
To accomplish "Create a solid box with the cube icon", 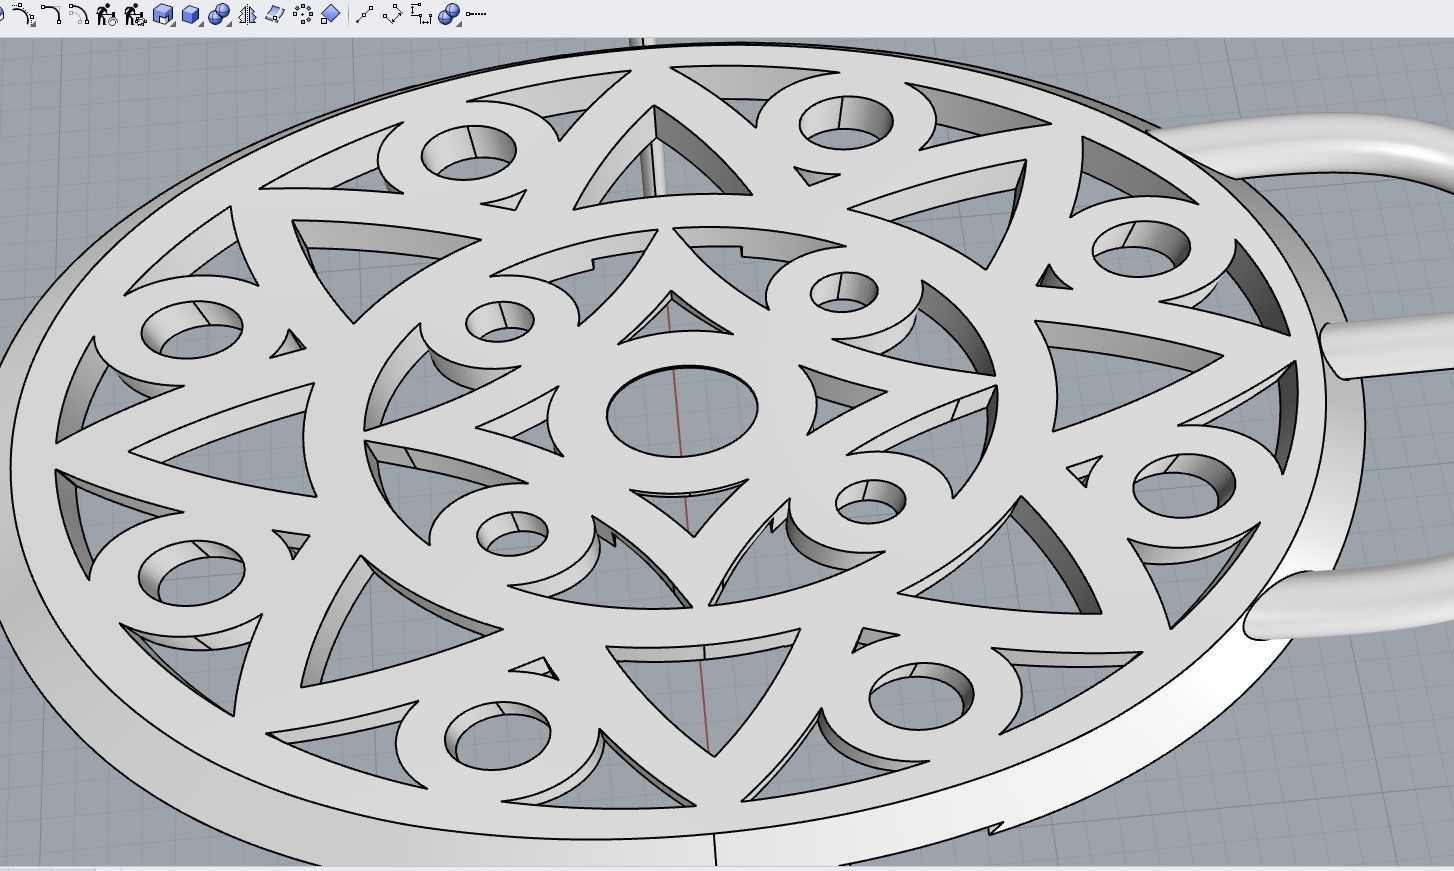I will (x=191, y=14).
